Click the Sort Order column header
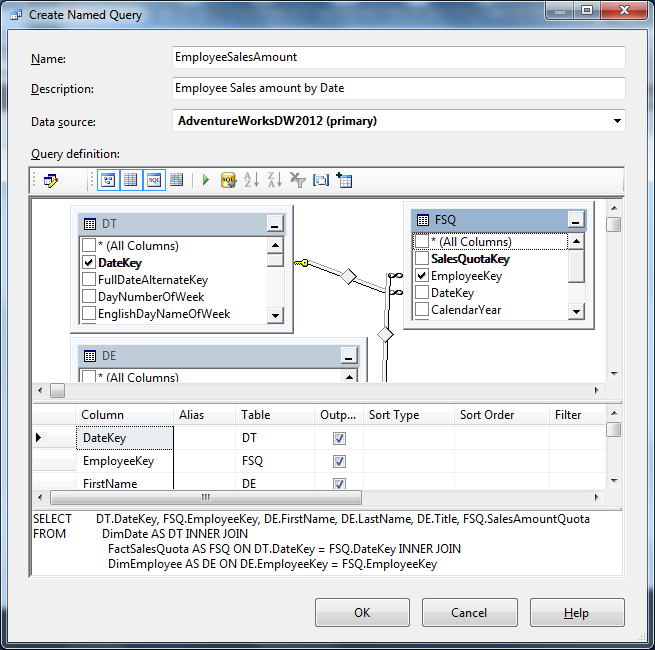 [502, 415]
